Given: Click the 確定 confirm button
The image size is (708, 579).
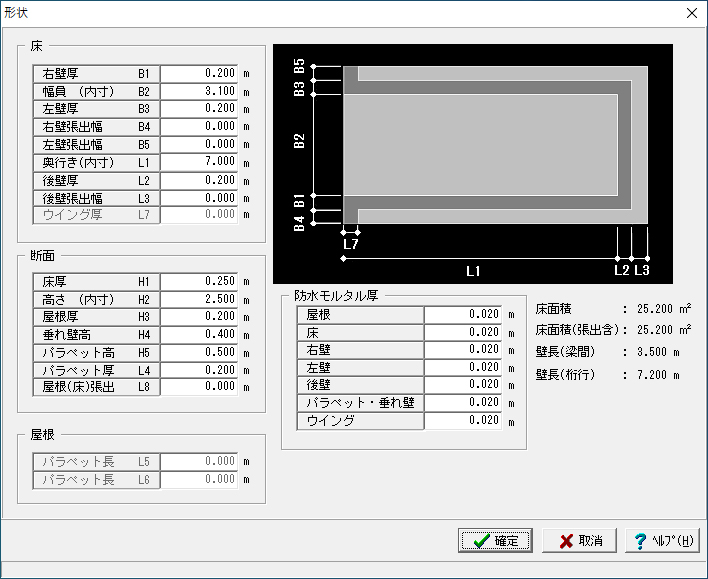Looking at the screenshot, I should (x=495, y=540).
